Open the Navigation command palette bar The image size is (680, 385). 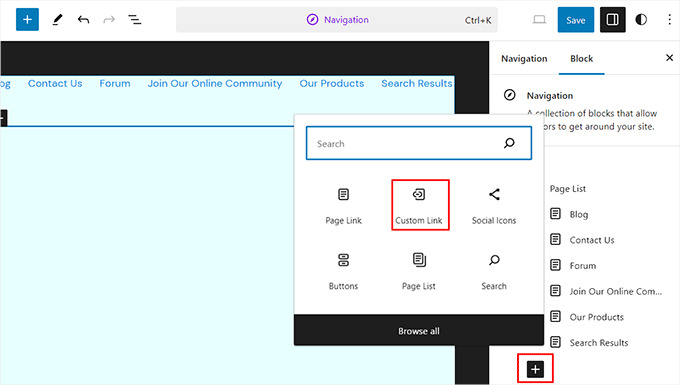337,20
